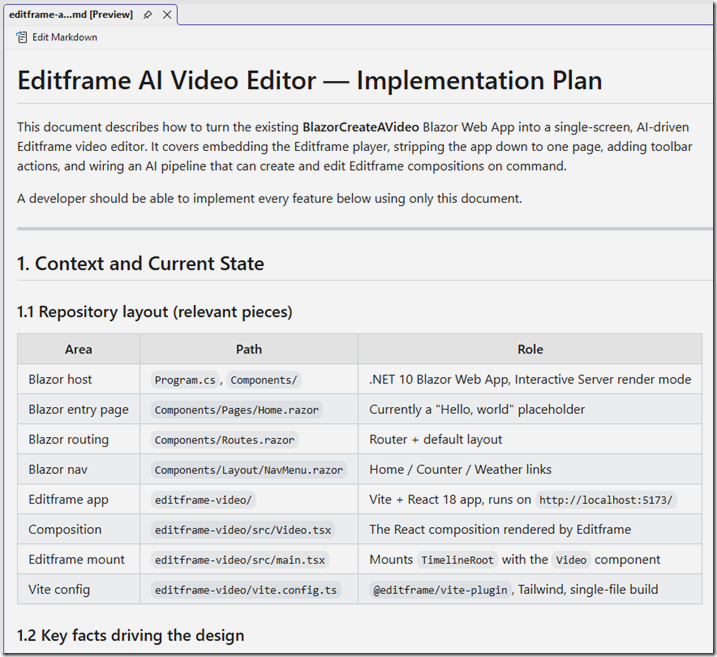This screenshot has height=657, width=717.
Task: Pin the editframe markdown preview tab
Action: pos(147,15)
